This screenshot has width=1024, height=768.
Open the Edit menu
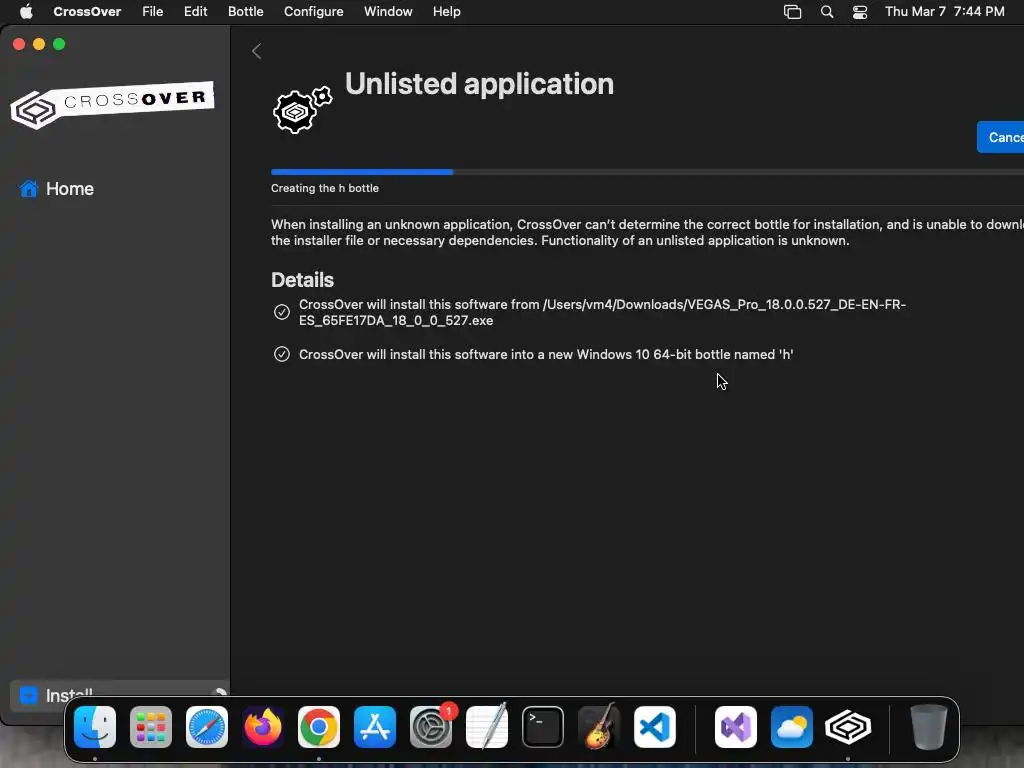coord(195,11)
